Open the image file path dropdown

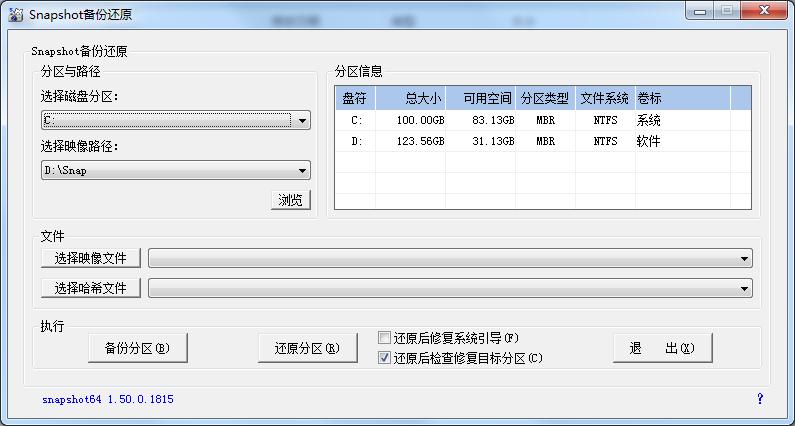[745, 259]
